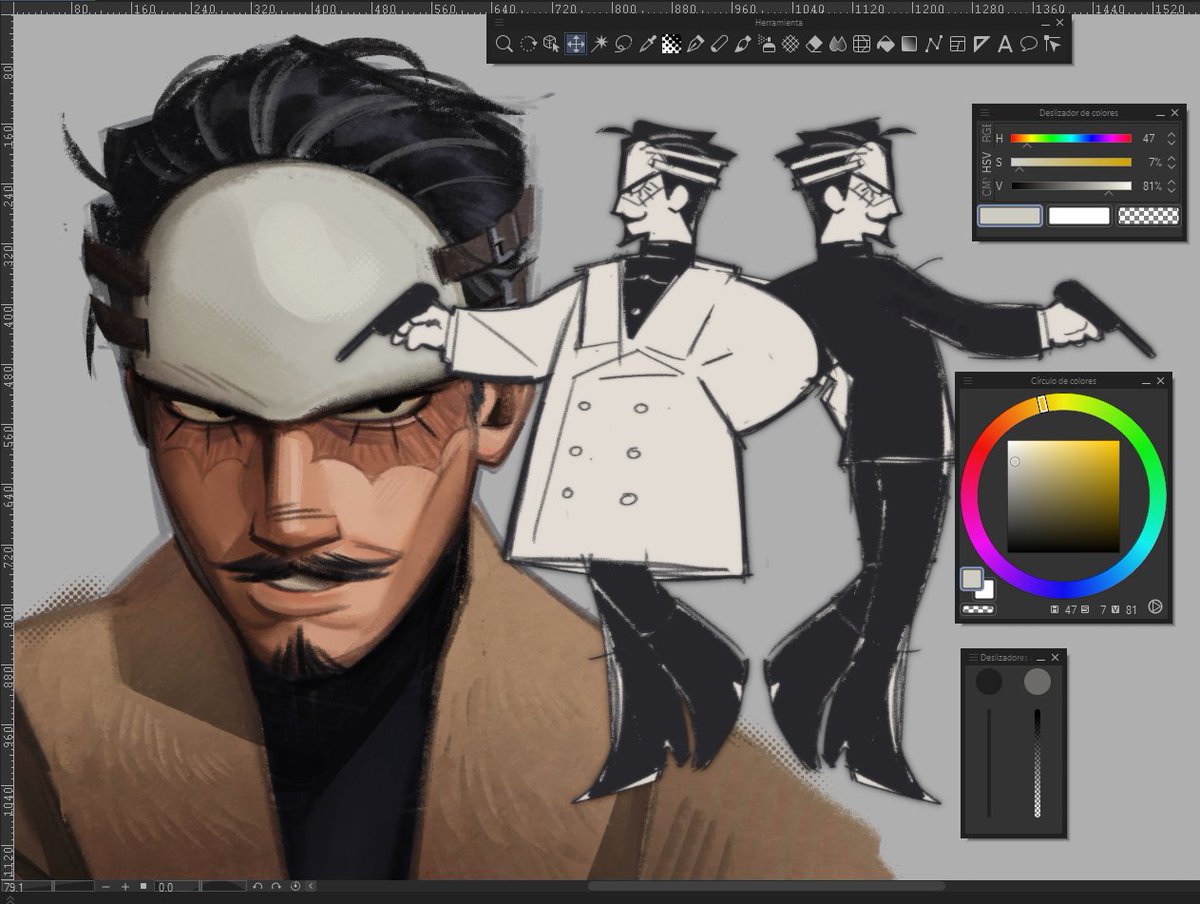
Task: Select main color swatch in Deslizador de colores
Action: [1010, 216]
